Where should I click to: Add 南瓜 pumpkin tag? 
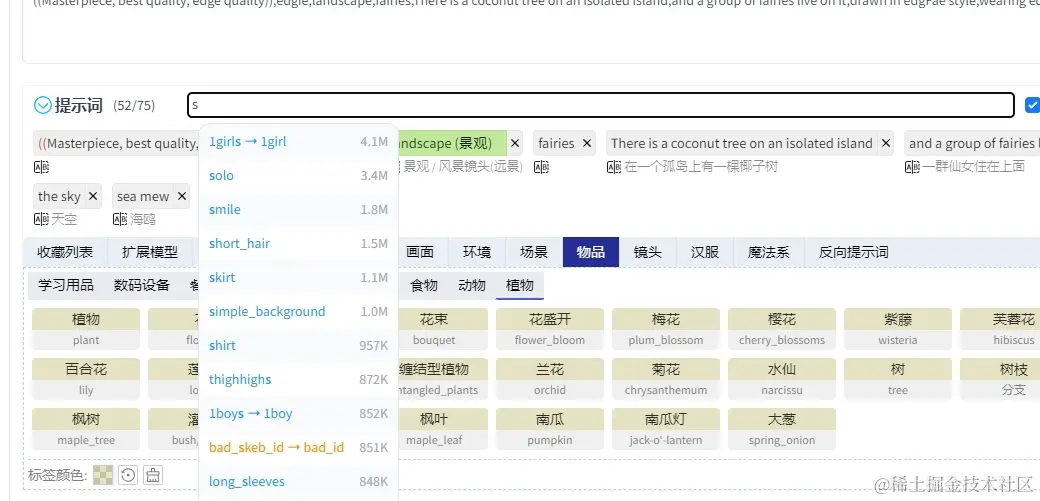pyautogui.click(x=550, y=429)
